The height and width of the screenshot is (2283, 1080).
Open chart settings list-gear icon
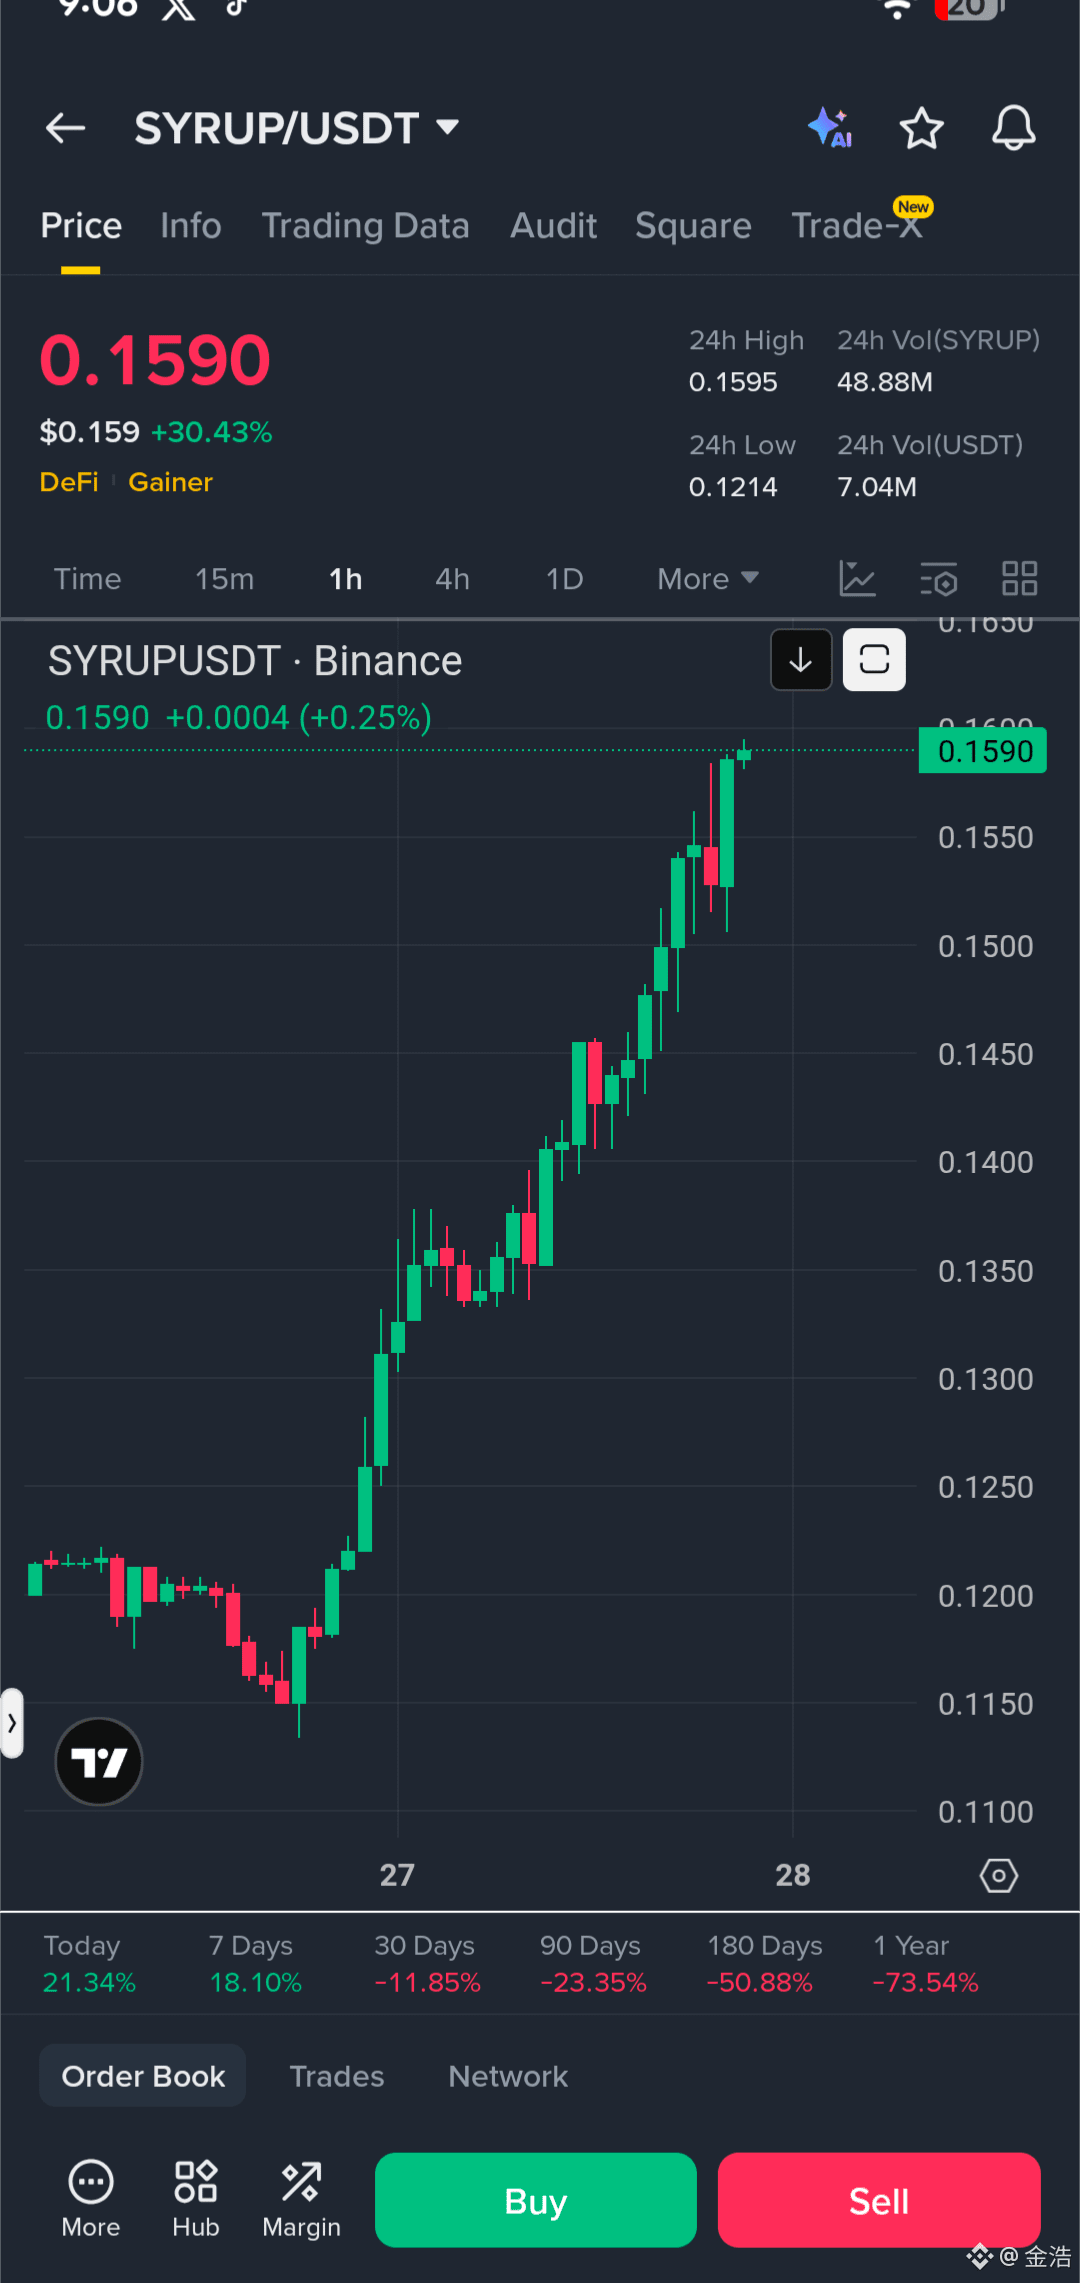pos(939,578)
